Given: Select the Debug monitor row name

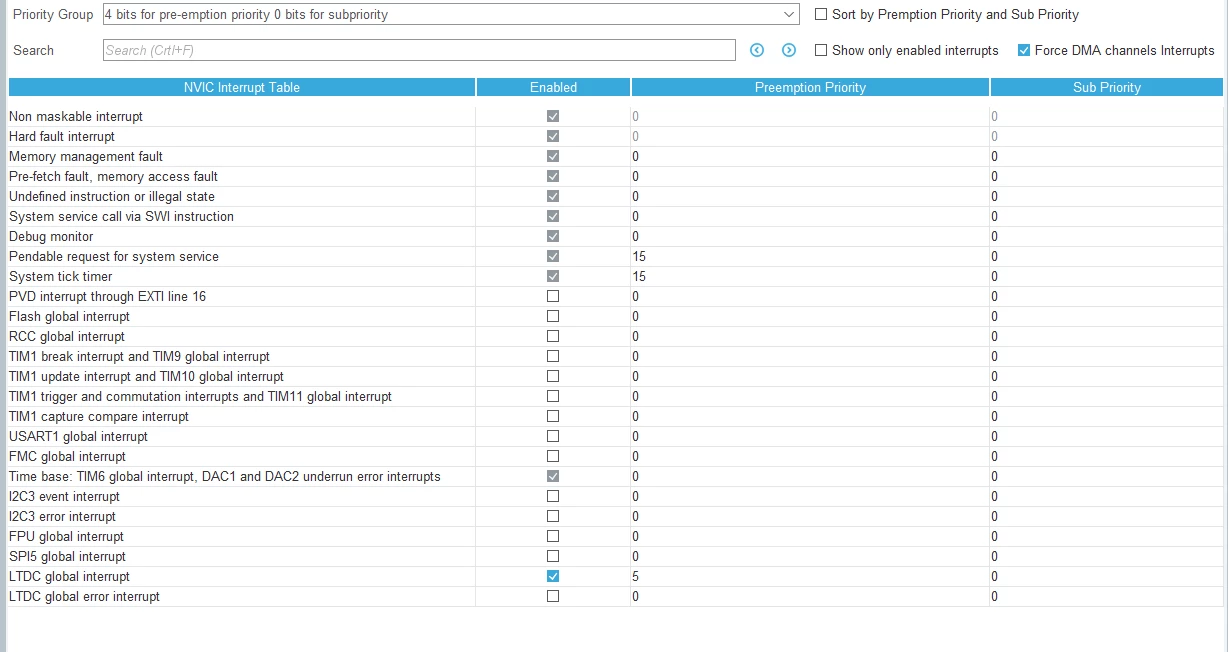Looking at the screenshot, I should click(51, 236).
